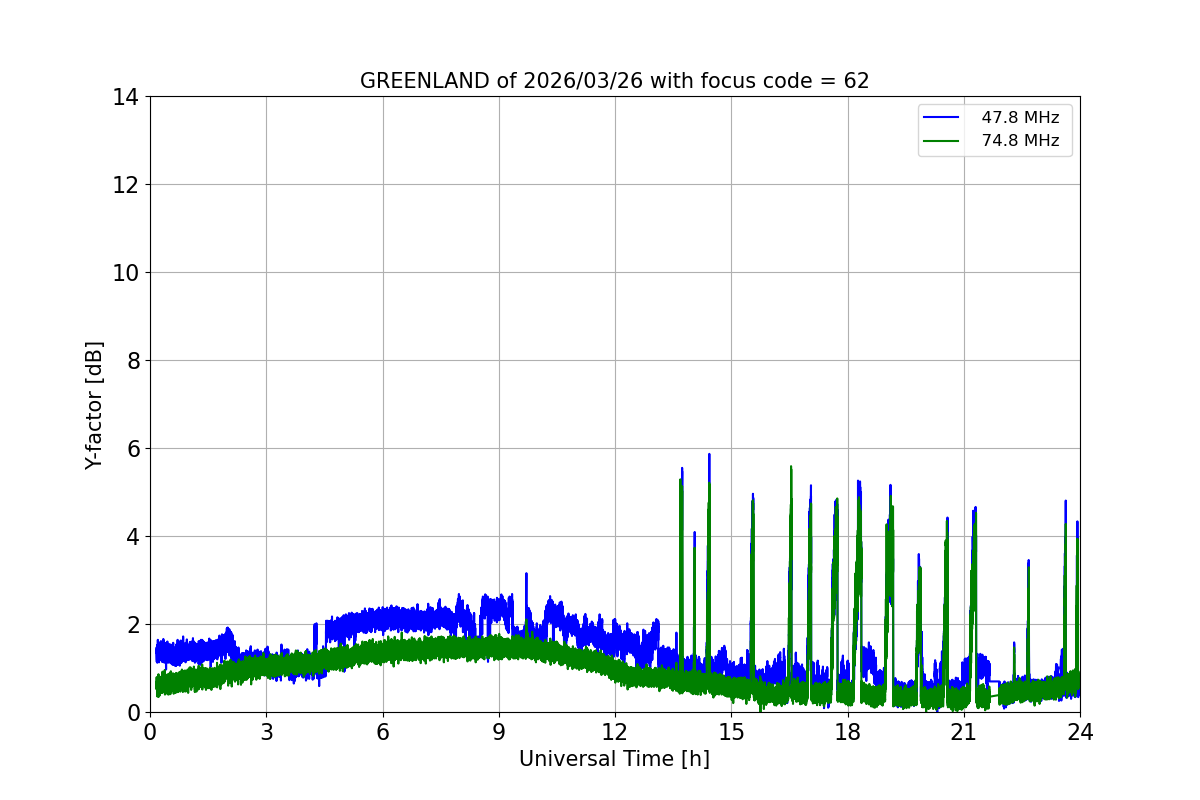Click the y-axis tick label '2'
This screenshot has height=800, width=1200.
(x=131, y=625)
